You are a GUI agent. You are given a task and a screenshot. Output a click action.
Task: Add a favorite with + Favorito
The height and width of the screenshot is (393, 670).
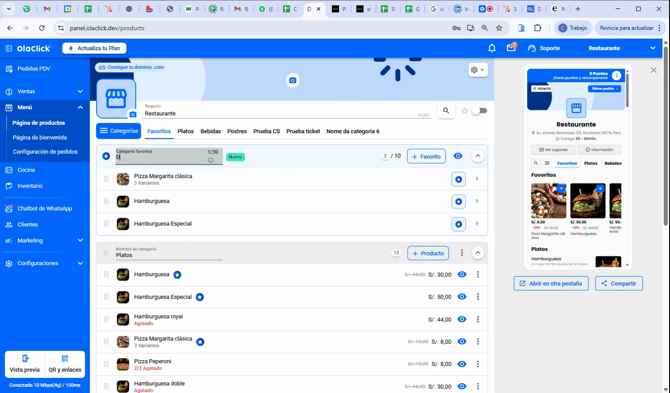click(426, 156)
